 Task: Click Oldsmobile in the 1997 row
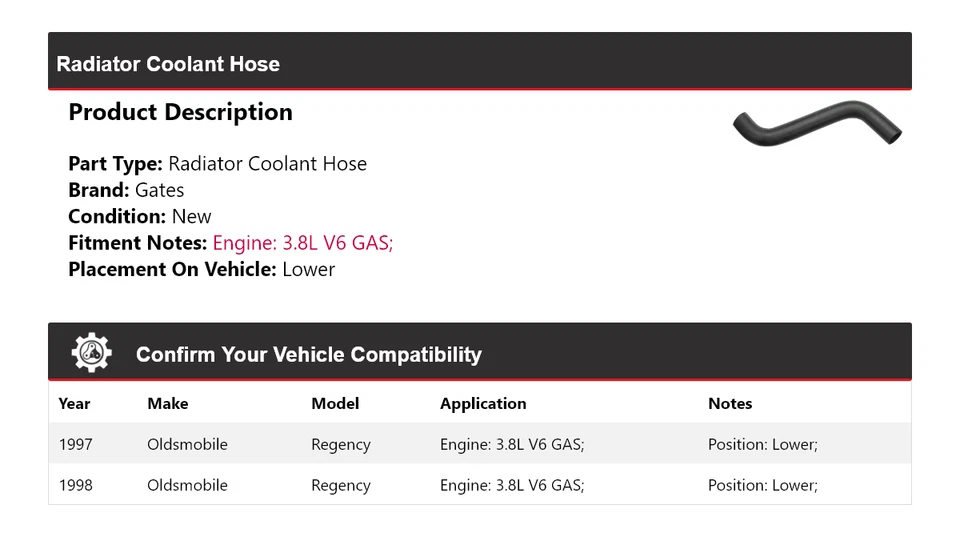tap(187, 444)
